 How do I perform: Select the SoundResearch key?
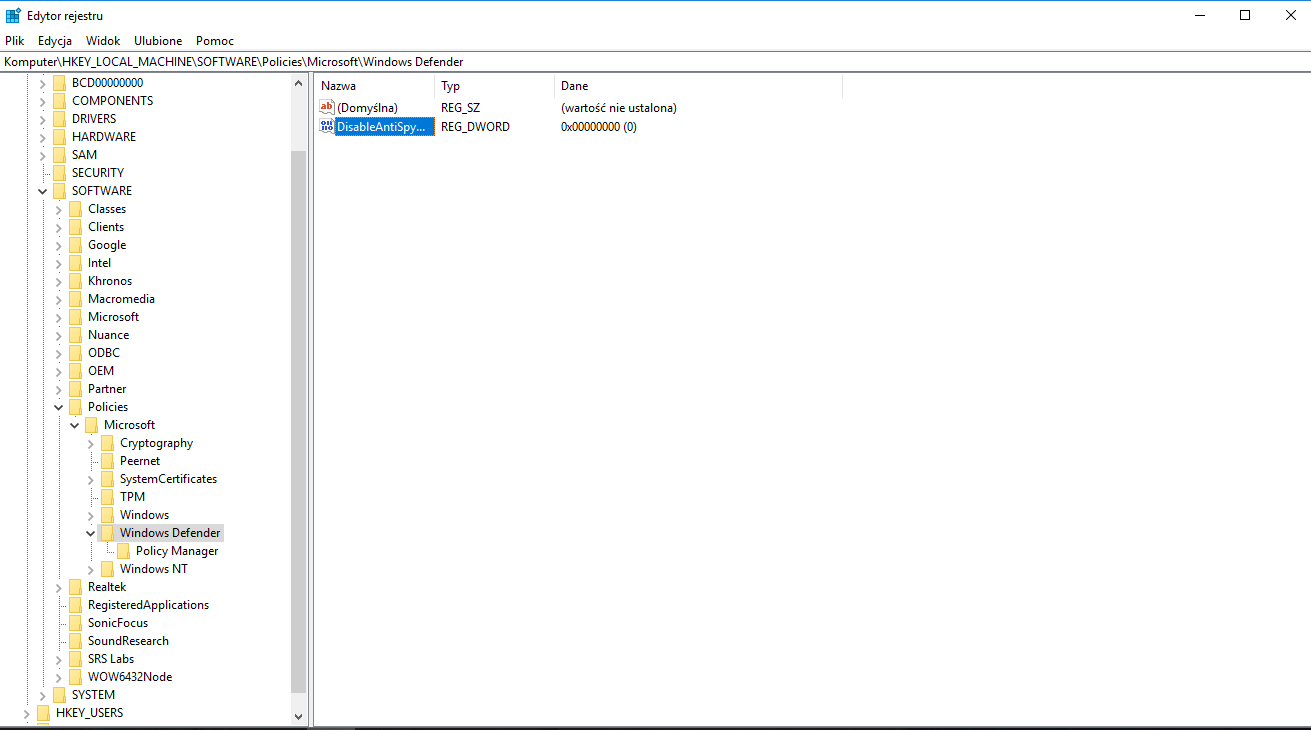(x=128, y=641)
